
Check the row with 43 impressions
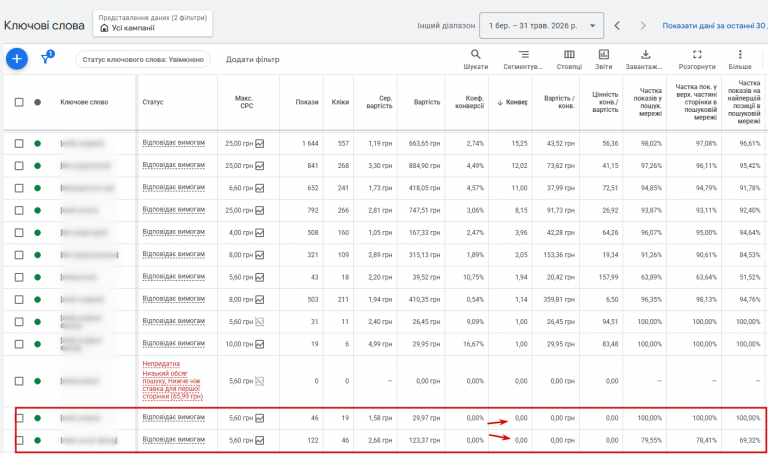(19, 277)
